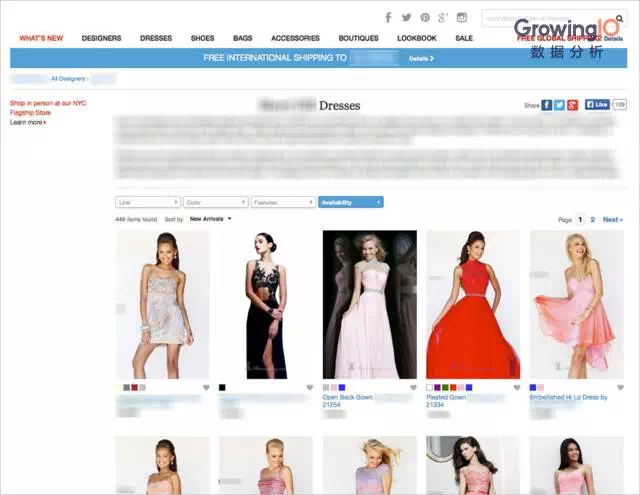Select black swatch under black lace dress
Viewport: 640px width, 495px height.
pos(222,387)
